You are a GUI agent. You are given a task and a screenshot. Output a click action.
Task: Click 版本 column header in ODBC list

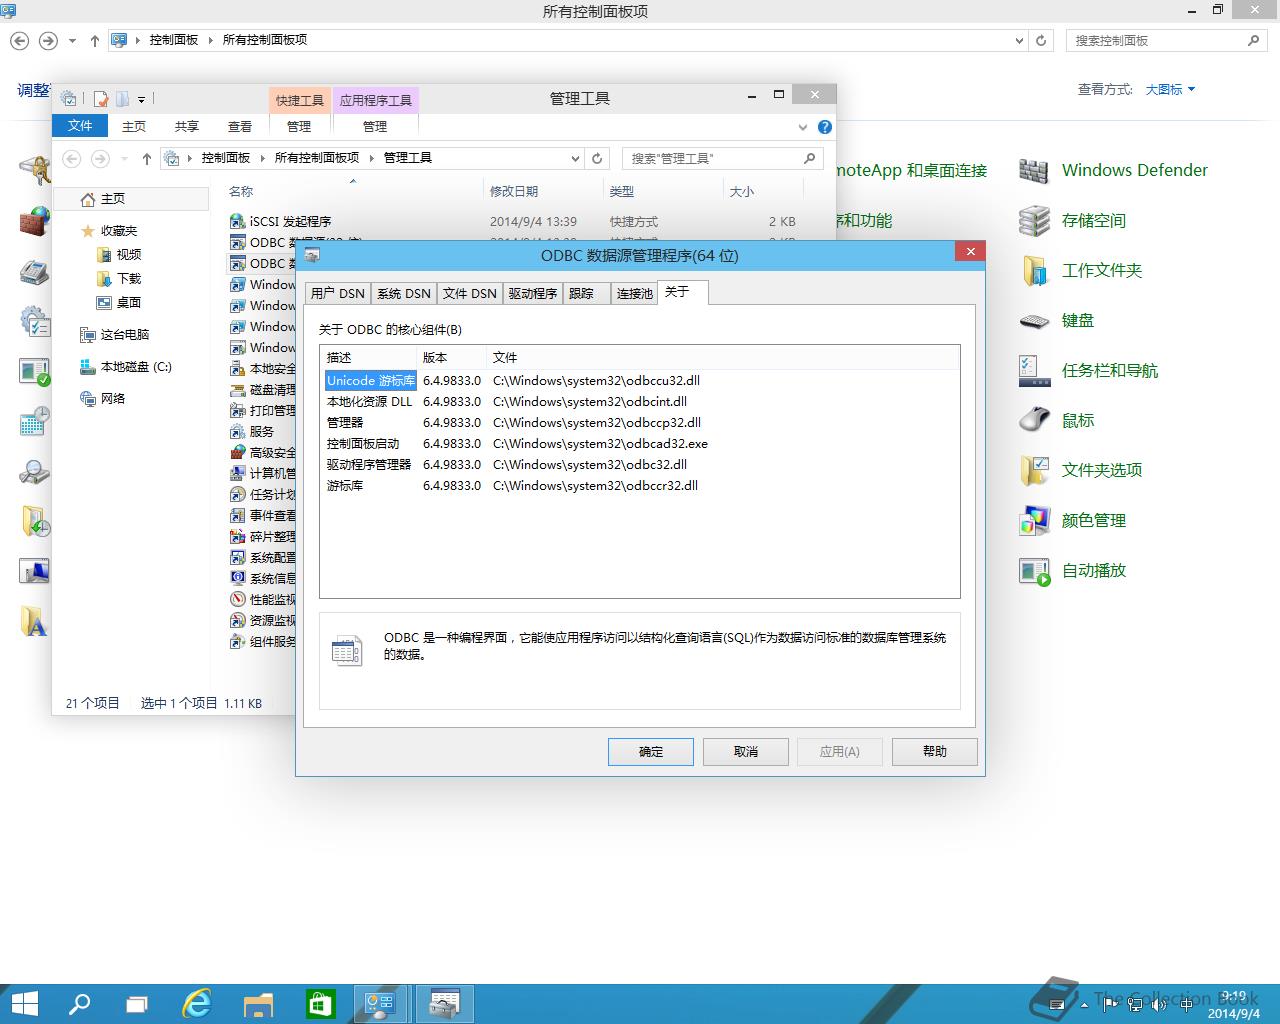[x=451, y=357]
